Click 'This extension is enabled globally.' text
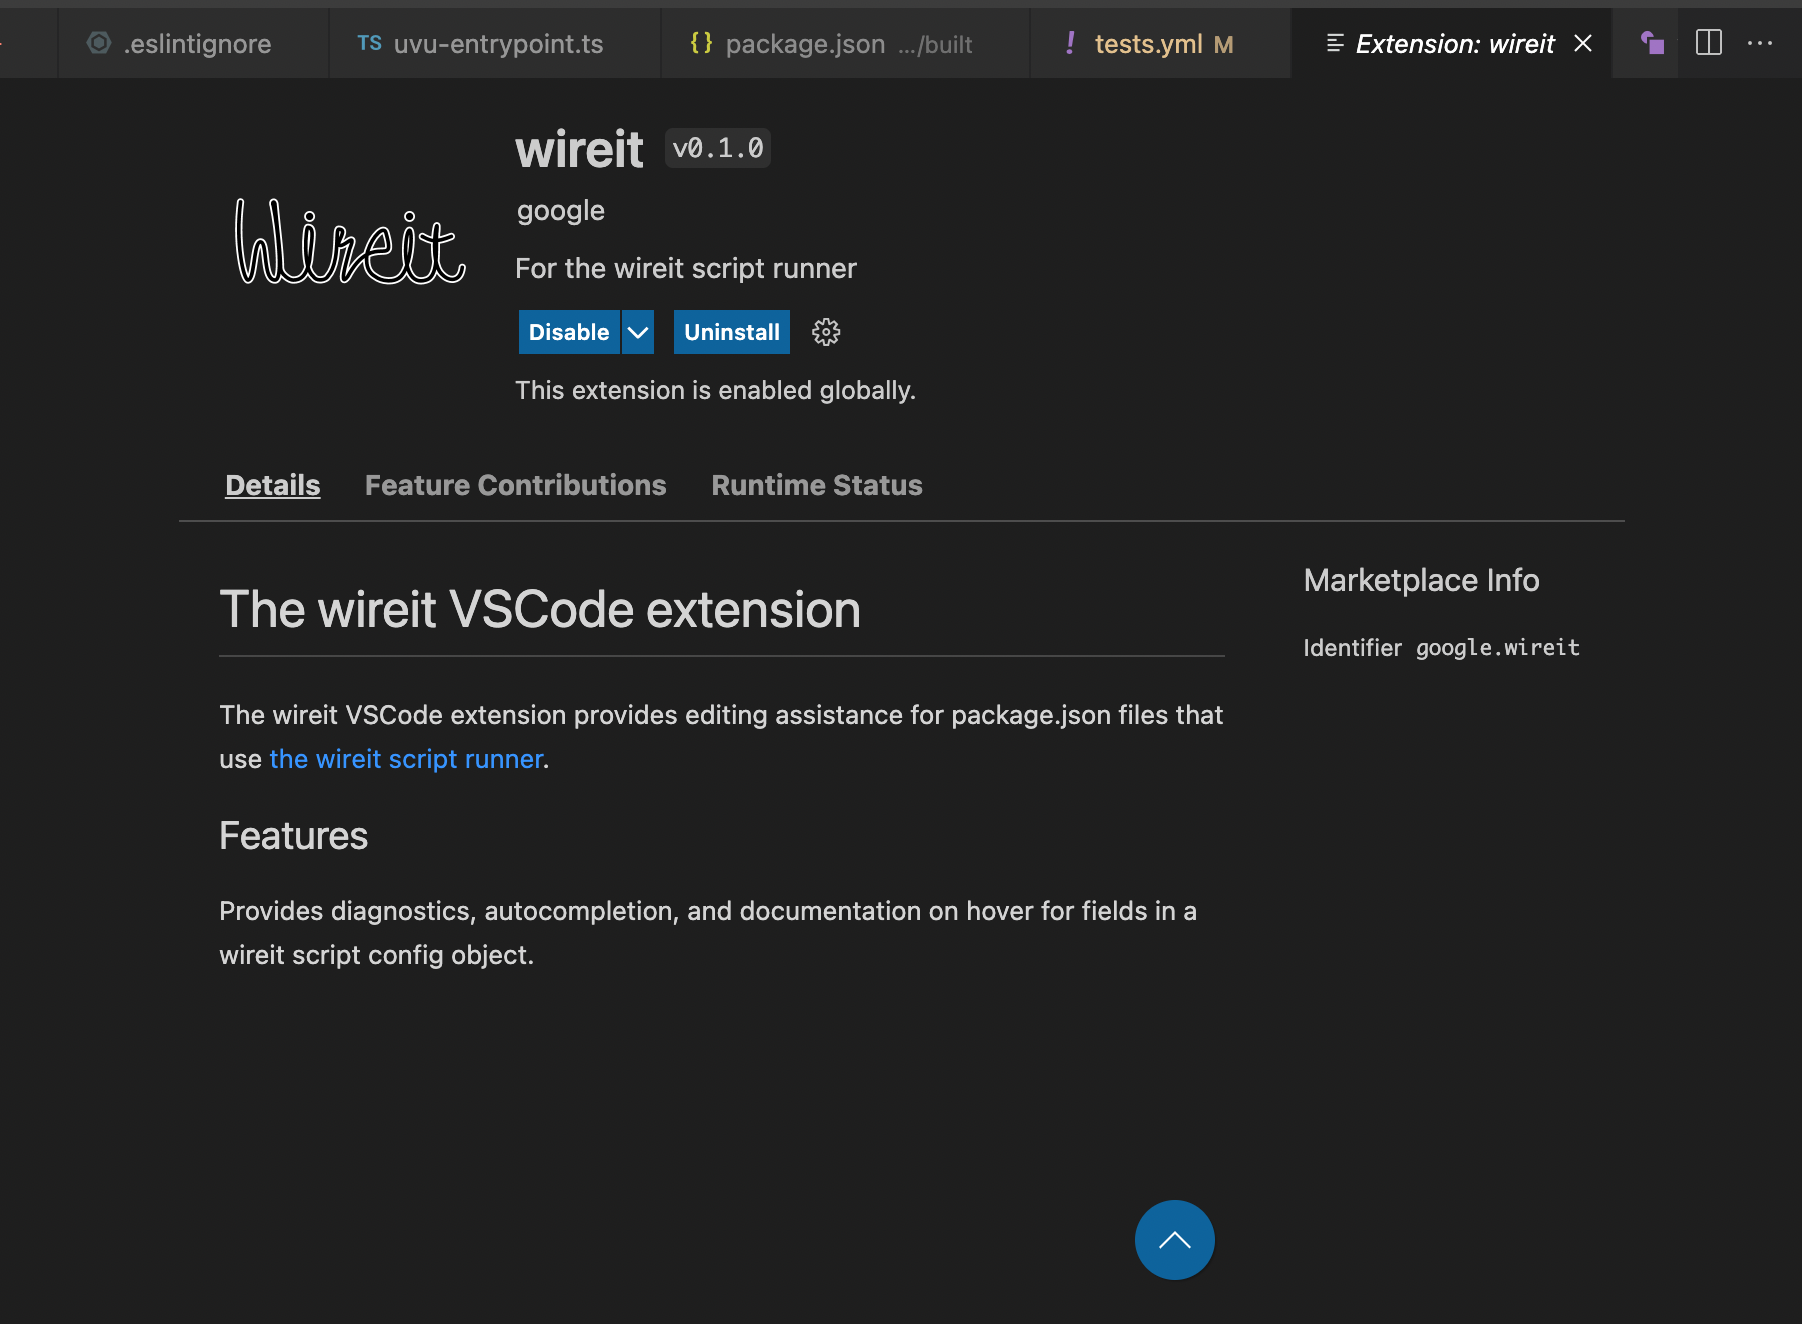The width and height of the screenshot is (1802, 1324). coord(716,390)
